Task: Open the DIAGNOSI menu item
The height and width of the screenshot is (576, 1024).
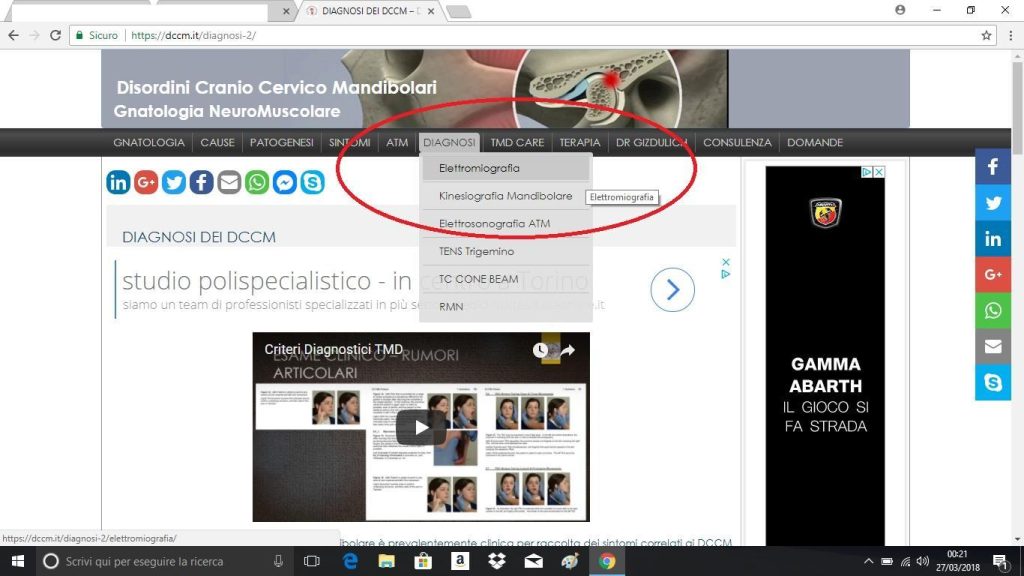Action: coord(449,142)
